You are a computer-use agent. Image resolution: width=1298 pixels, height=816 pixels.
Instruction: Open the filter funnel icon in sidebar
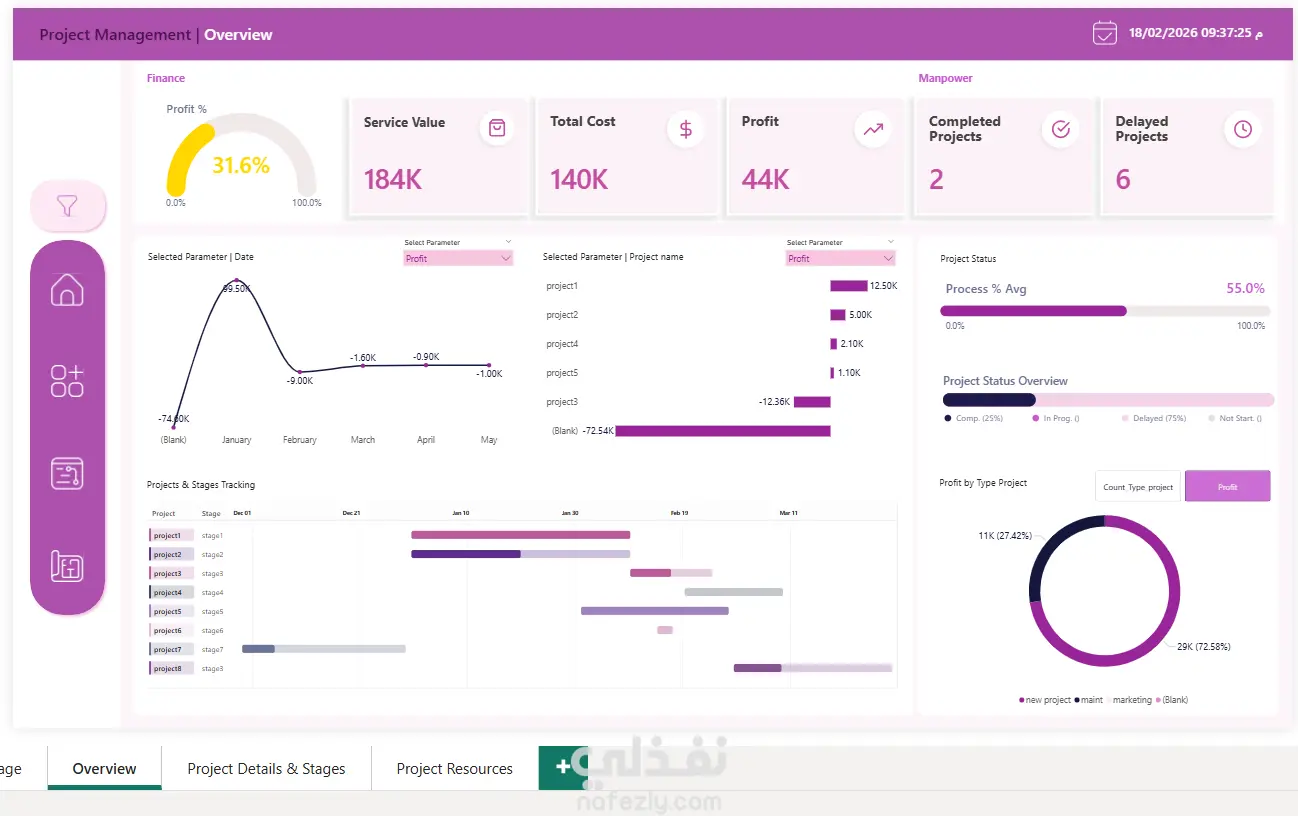coord(67,206)
